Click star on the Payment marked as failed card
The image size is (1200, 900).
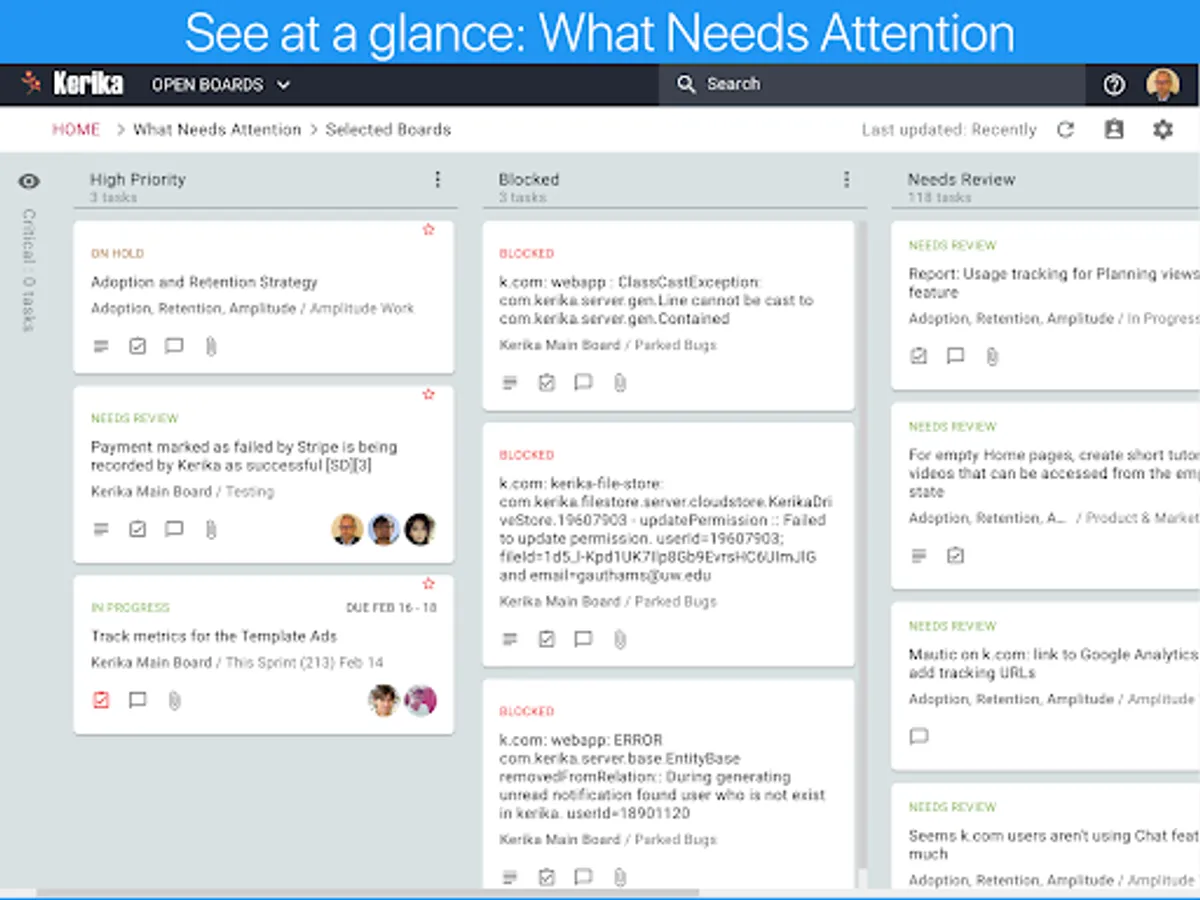[x=429, y=395]
